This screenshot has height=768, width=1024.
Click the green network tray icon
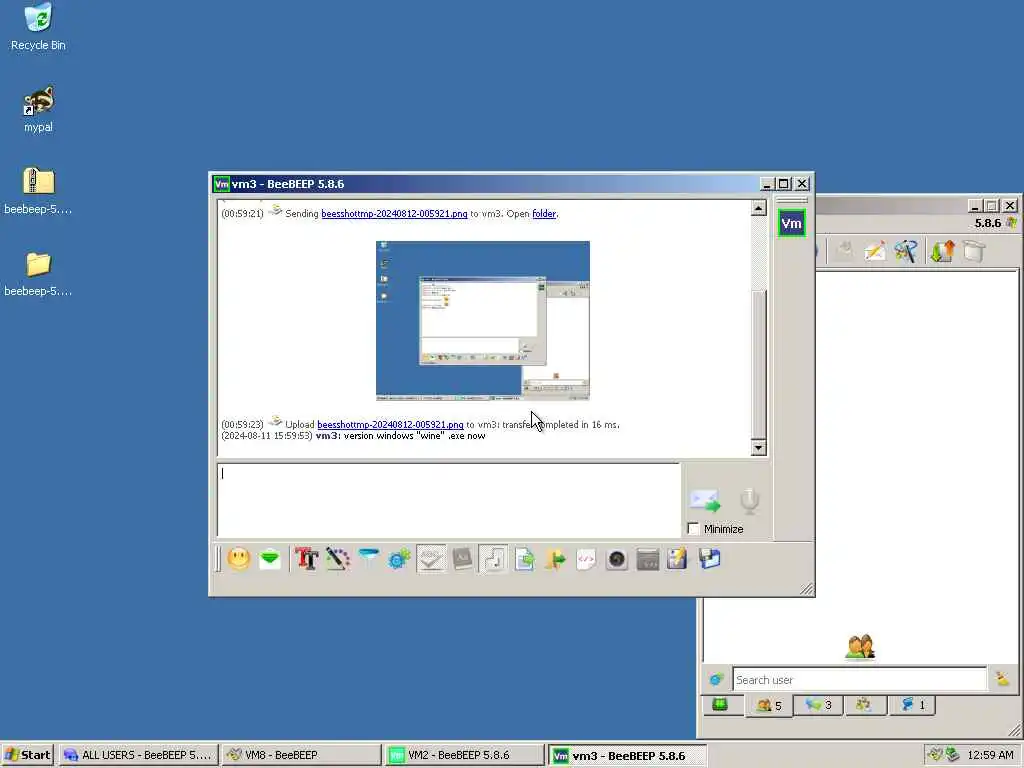coord(953,755)
